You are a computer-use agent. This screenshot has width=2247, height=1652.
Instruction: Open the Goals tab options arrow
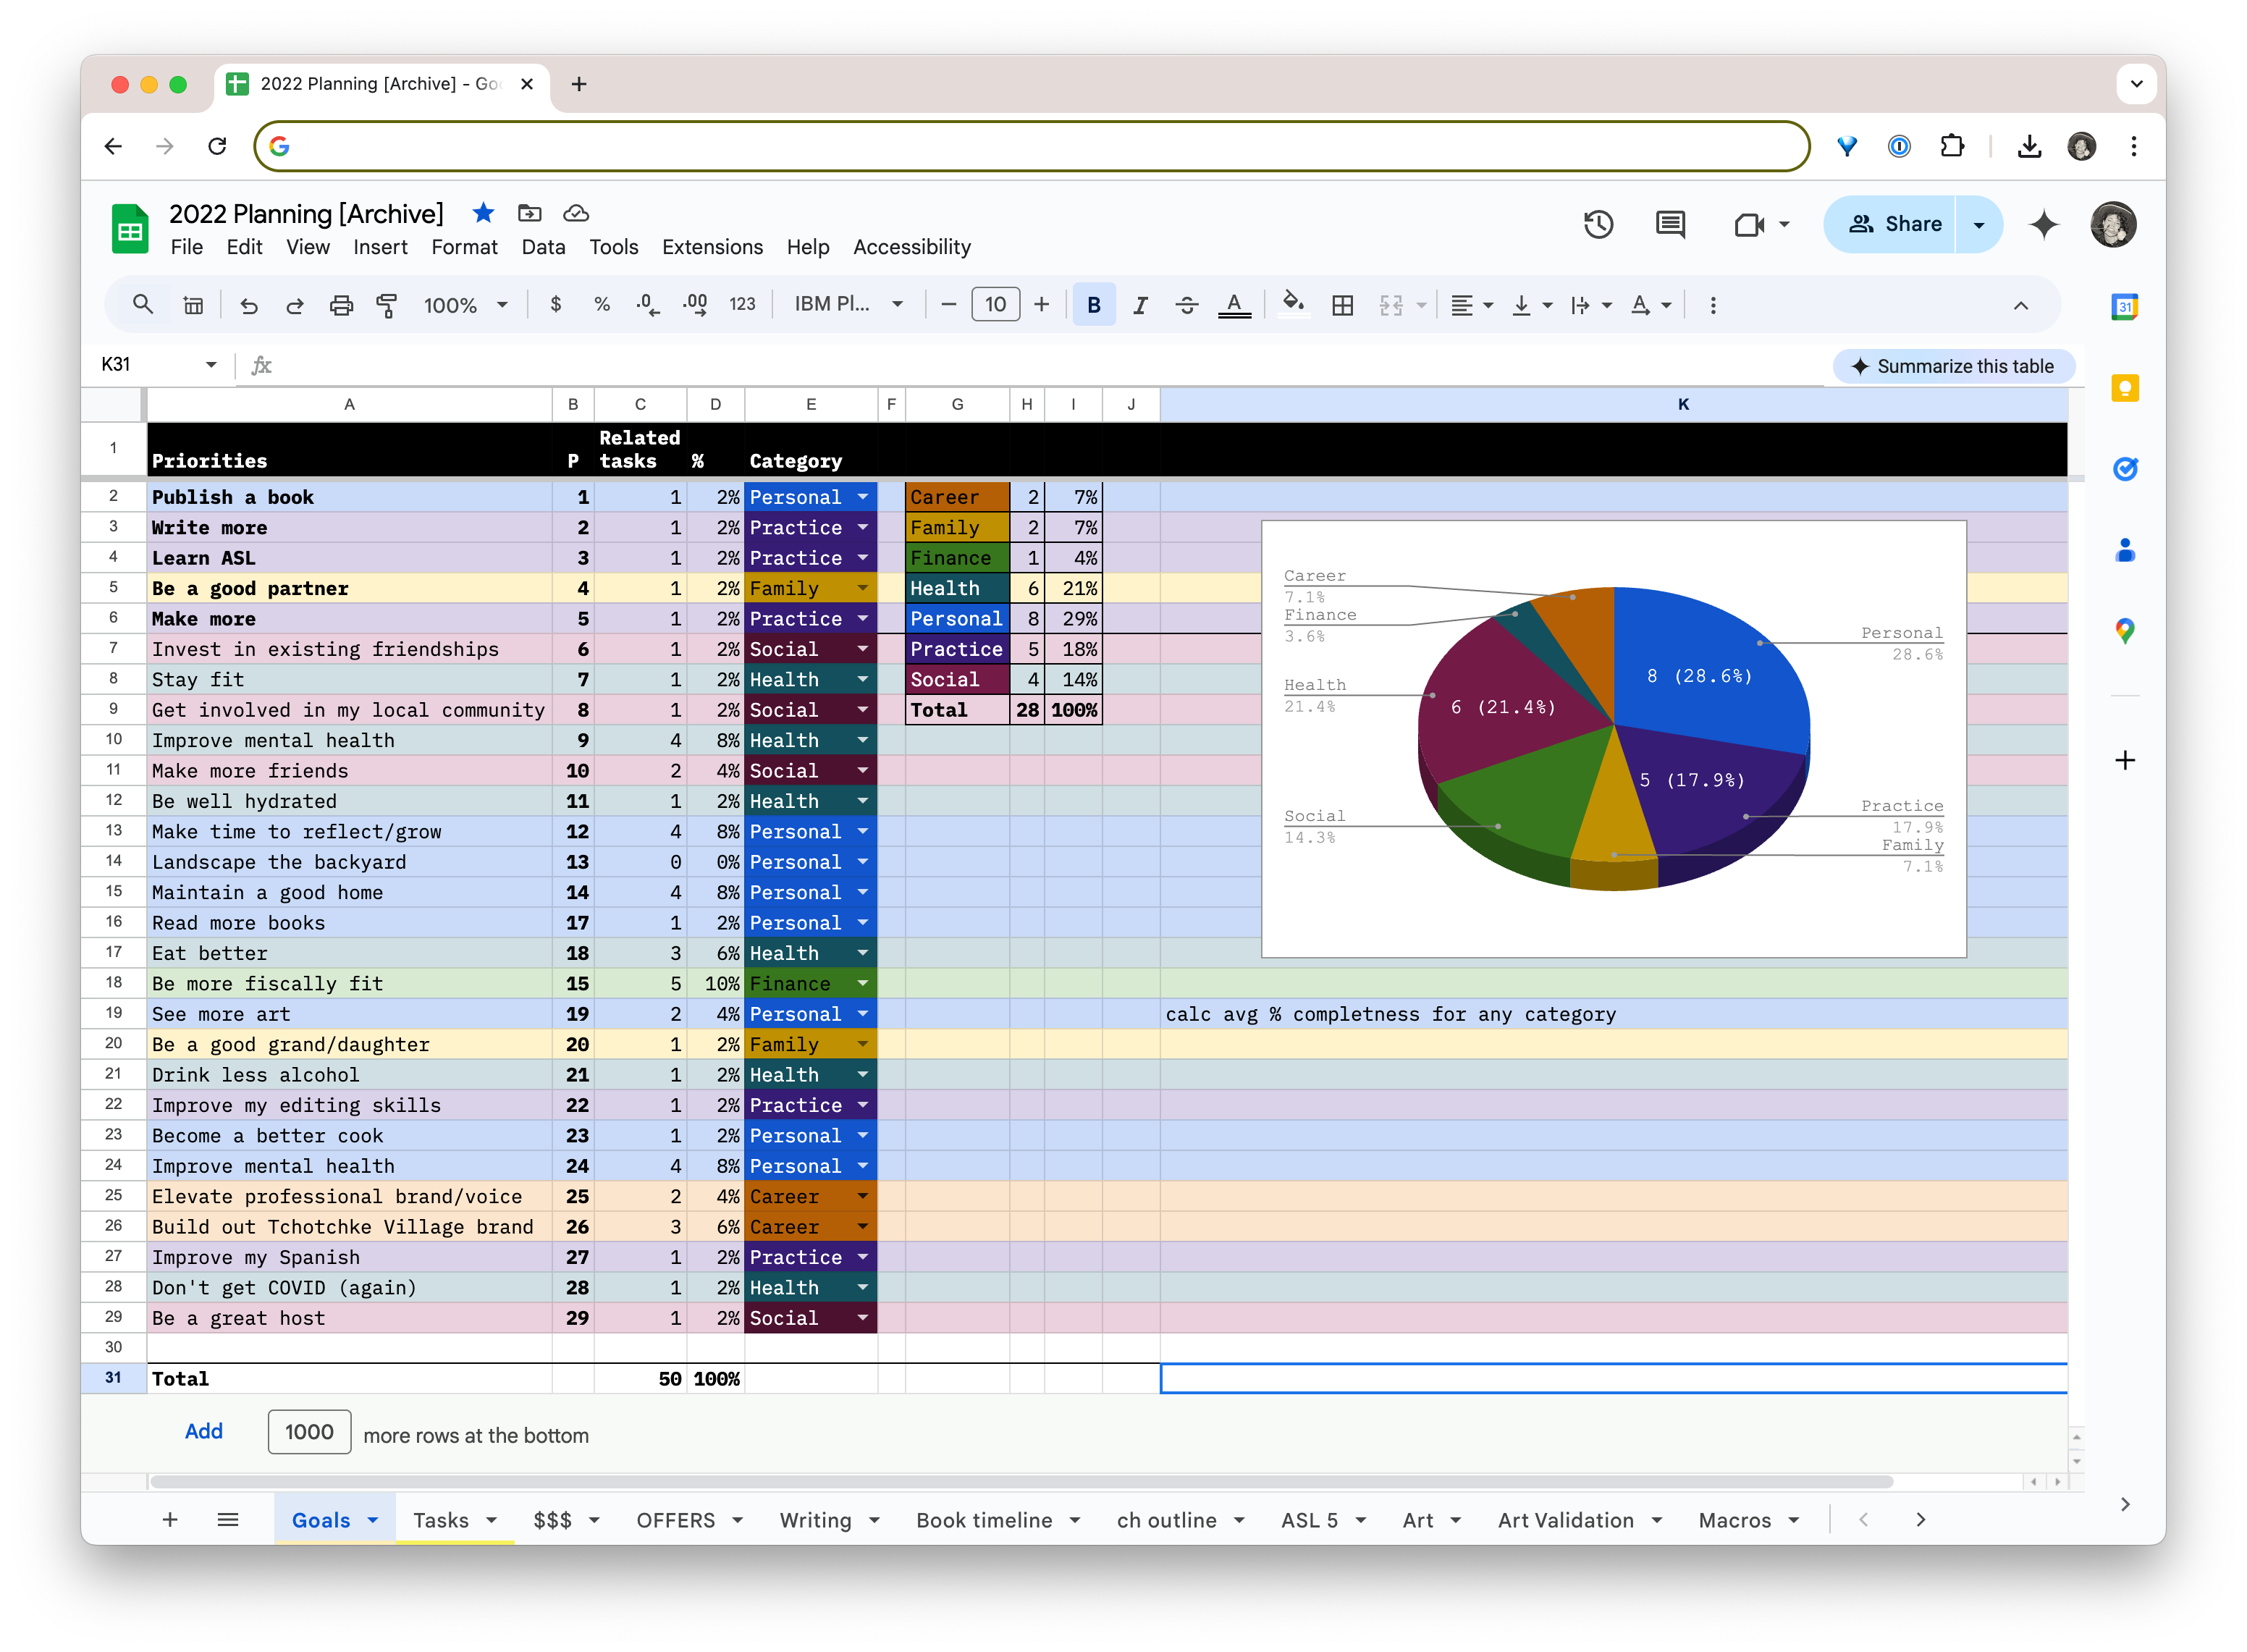pyautogui.click(x=372, y=1520)
